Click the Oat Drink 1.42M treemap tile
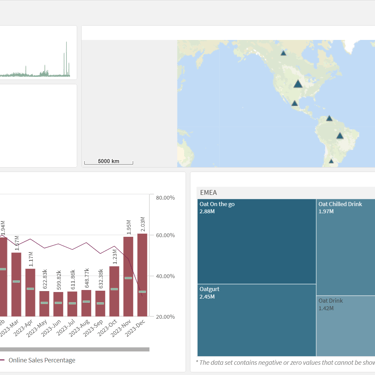Viewport: 375px width, 375px height. coord(346,326)
